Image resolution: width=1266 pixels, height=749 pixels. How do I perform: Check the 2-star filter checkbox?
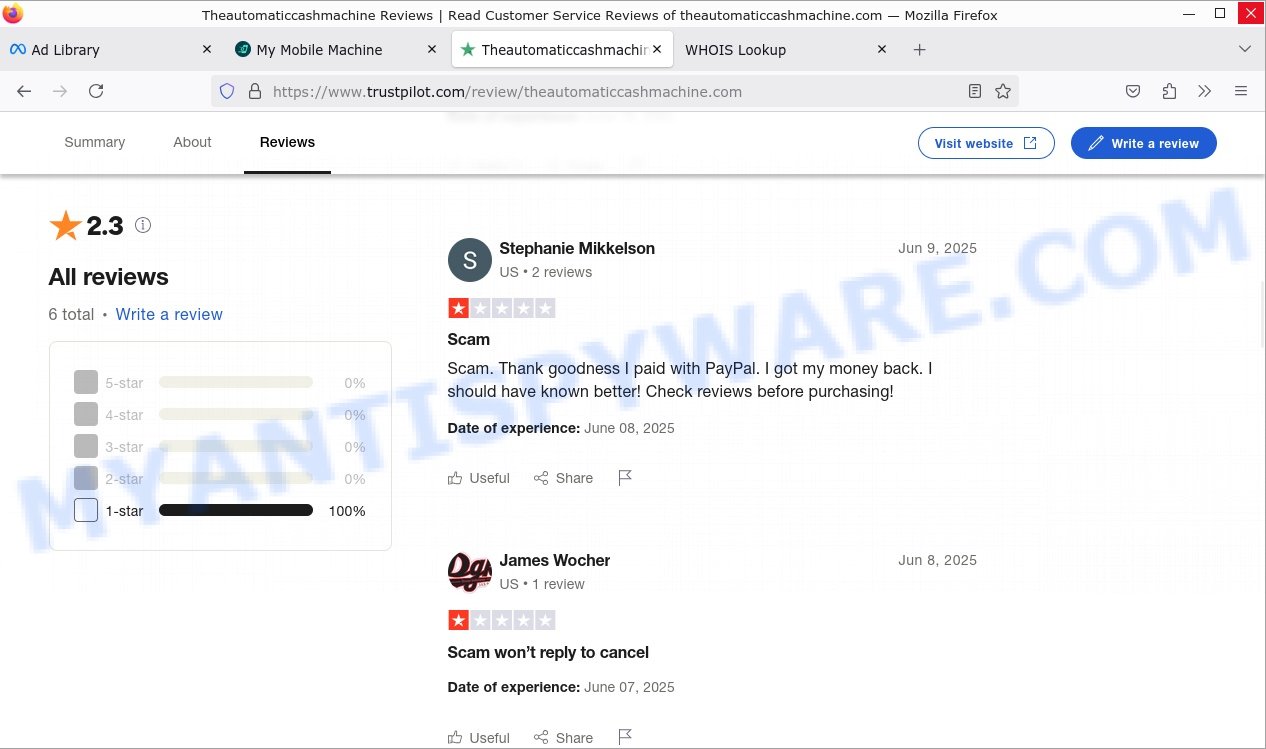point(86,478)
